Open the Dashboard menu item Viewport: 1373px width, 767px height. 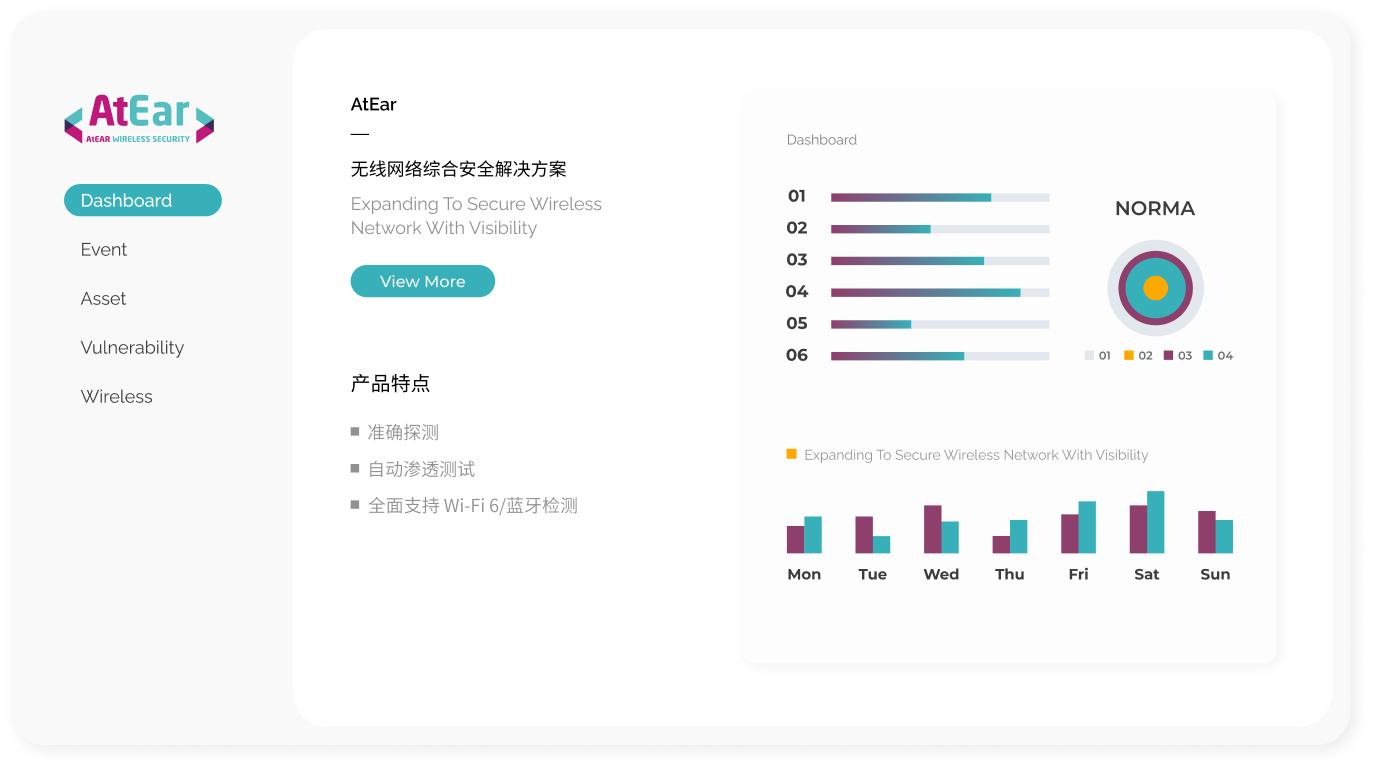(x=143, y=200)
